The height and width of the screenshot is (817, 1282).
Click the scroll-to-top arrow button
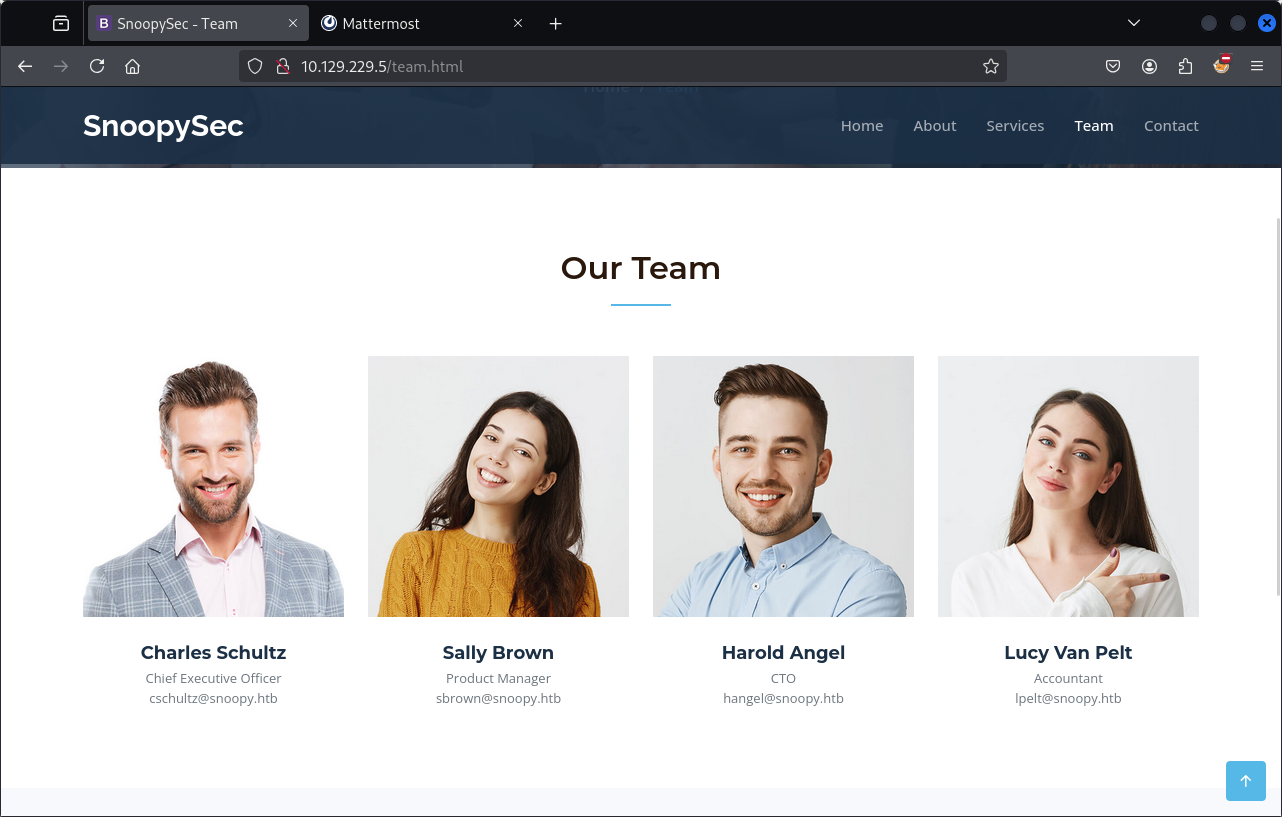[x=1245, y=781]
